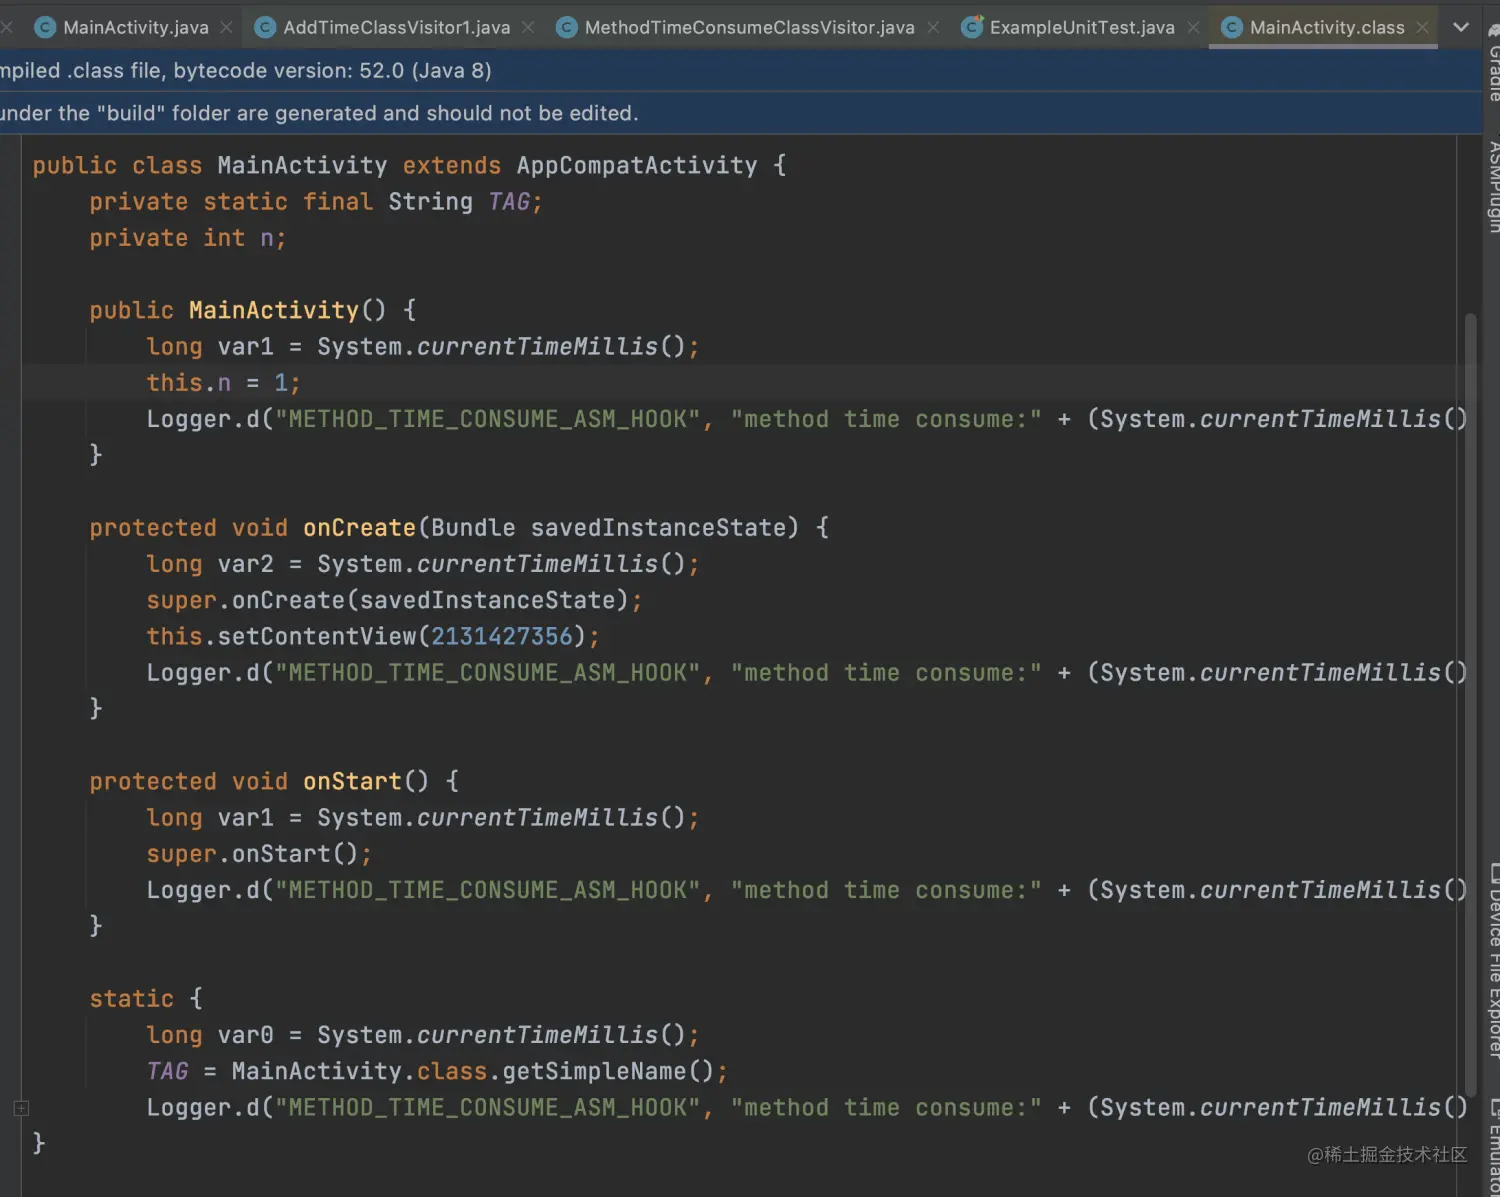Viewport: 1500px width, 1197px height.
Task: Click the onStart method name
Action: click(352, 781)
